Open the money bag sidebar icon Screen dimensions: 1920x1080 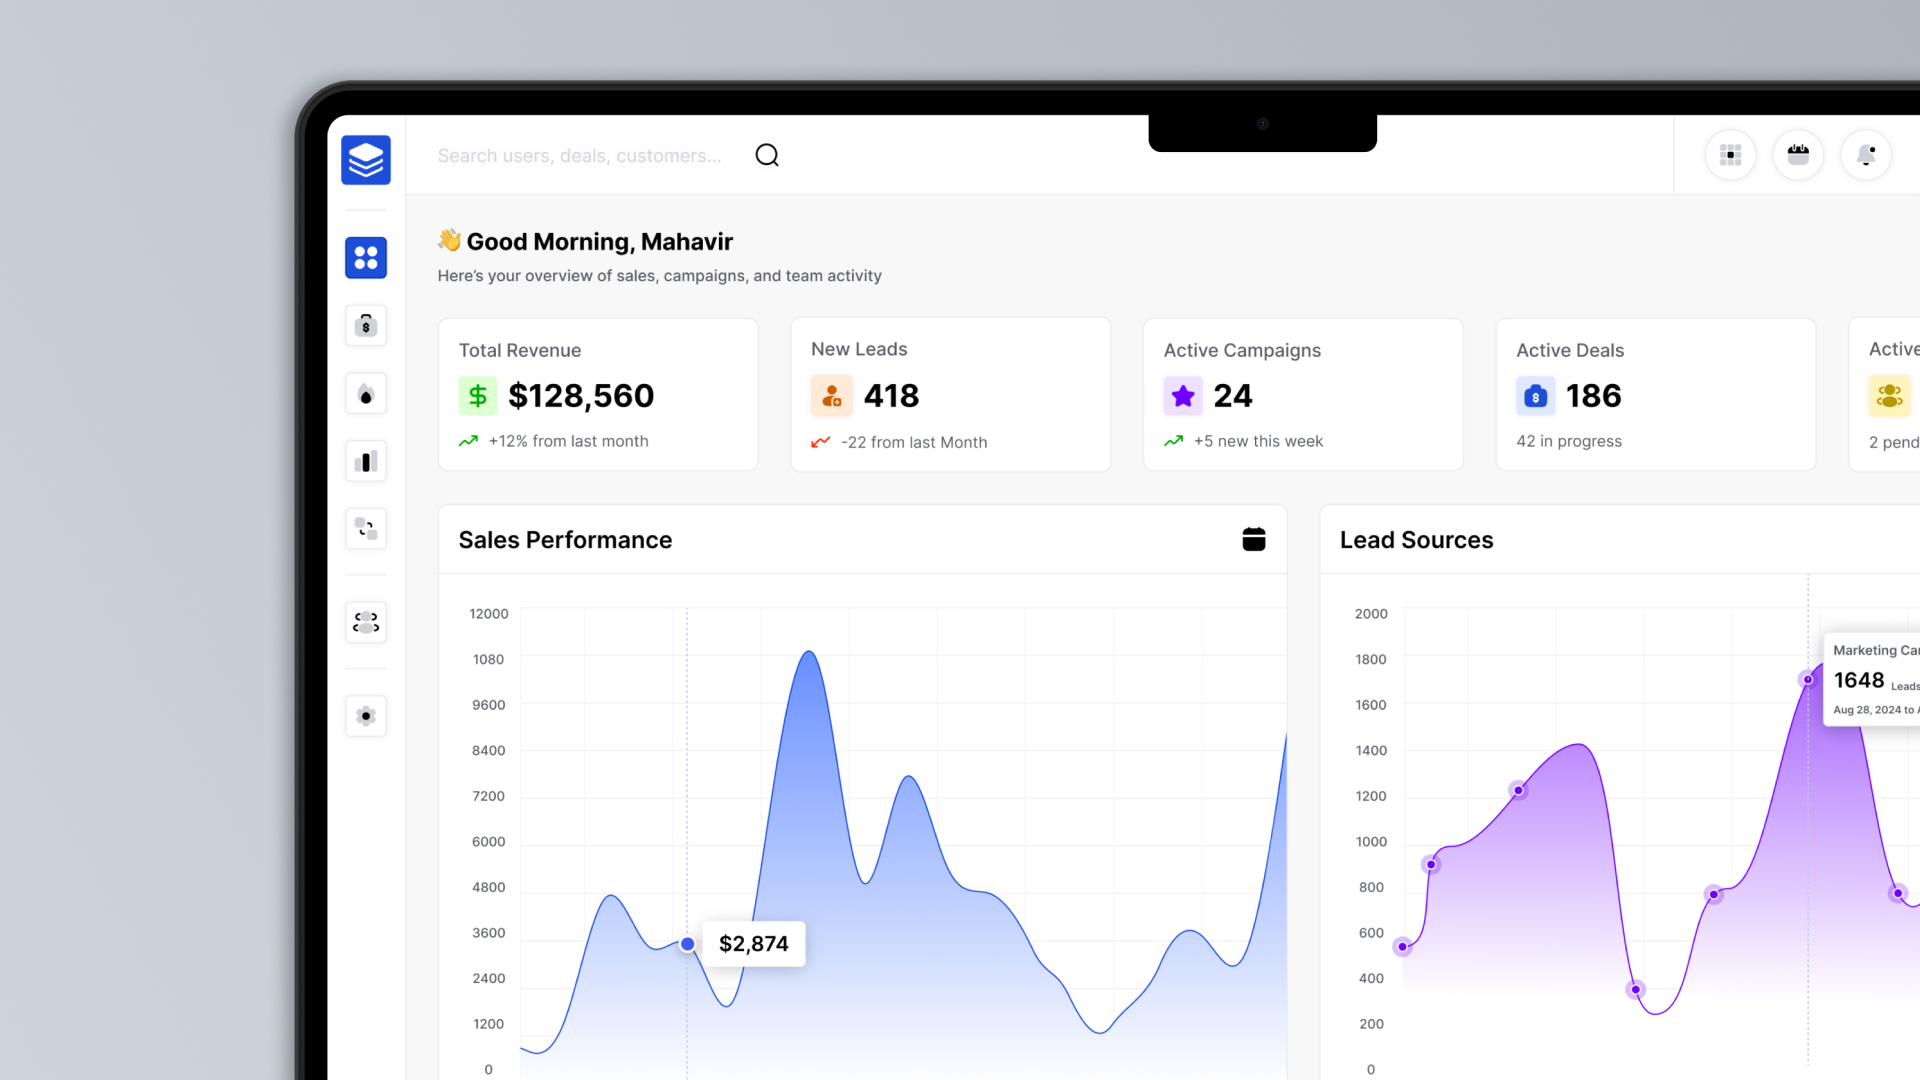coord(366,326)
